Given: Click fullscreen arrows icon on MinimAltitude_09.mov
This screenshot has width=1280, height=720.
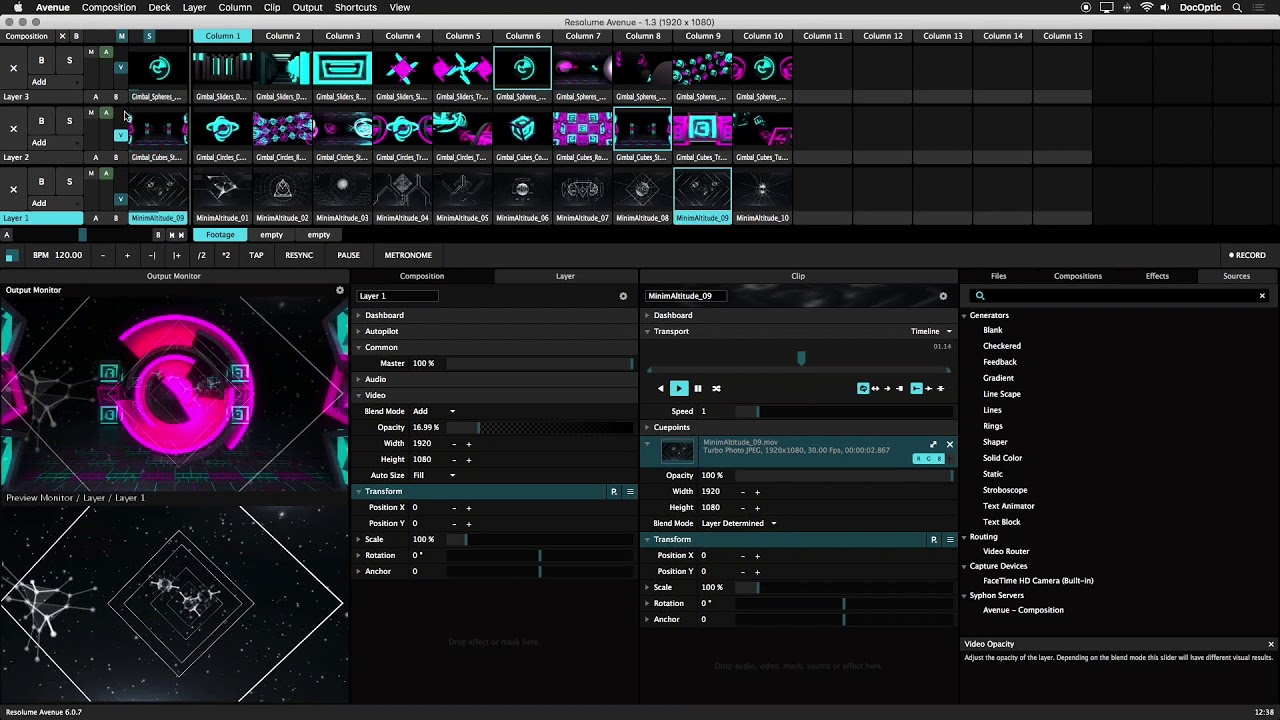Looking at the screenshot, I should pyautogui.click(x=933, y=445).
